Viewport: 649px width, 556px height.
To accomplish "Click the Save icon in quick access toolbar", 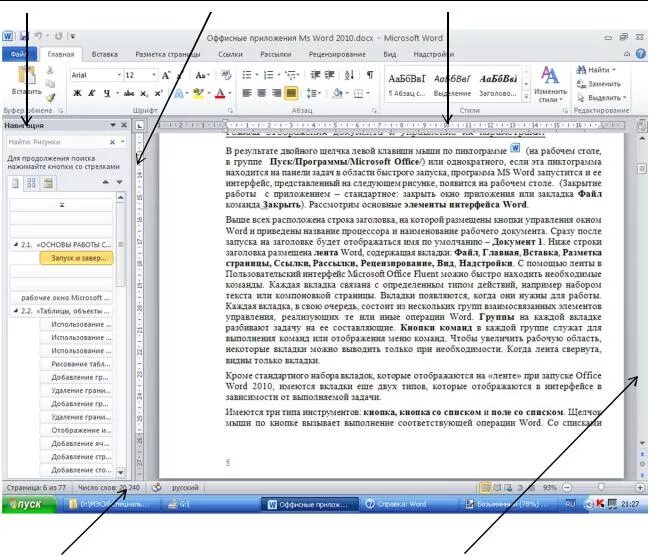I will [x=24, y=36].
